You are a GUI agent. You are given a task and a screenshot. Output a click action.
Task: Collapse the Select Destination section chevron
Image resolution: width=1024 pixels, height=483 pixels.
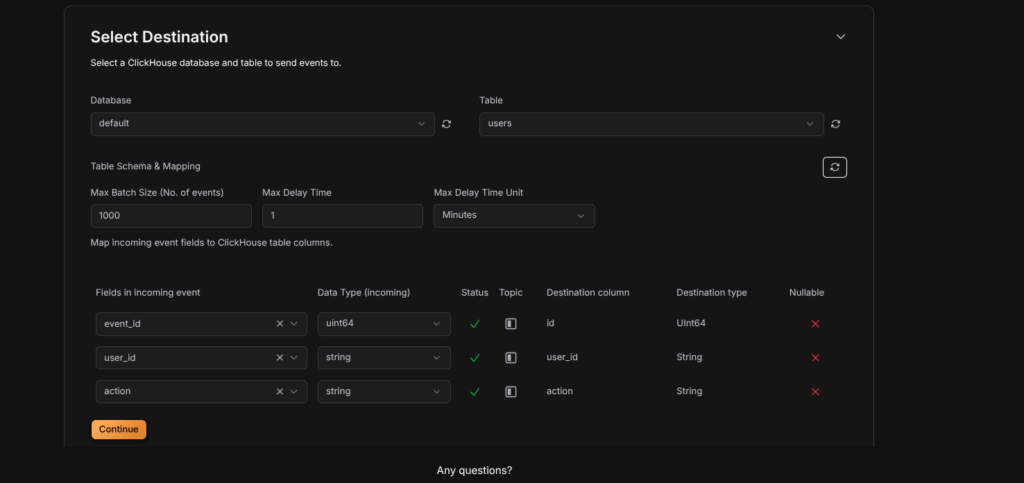841,37
